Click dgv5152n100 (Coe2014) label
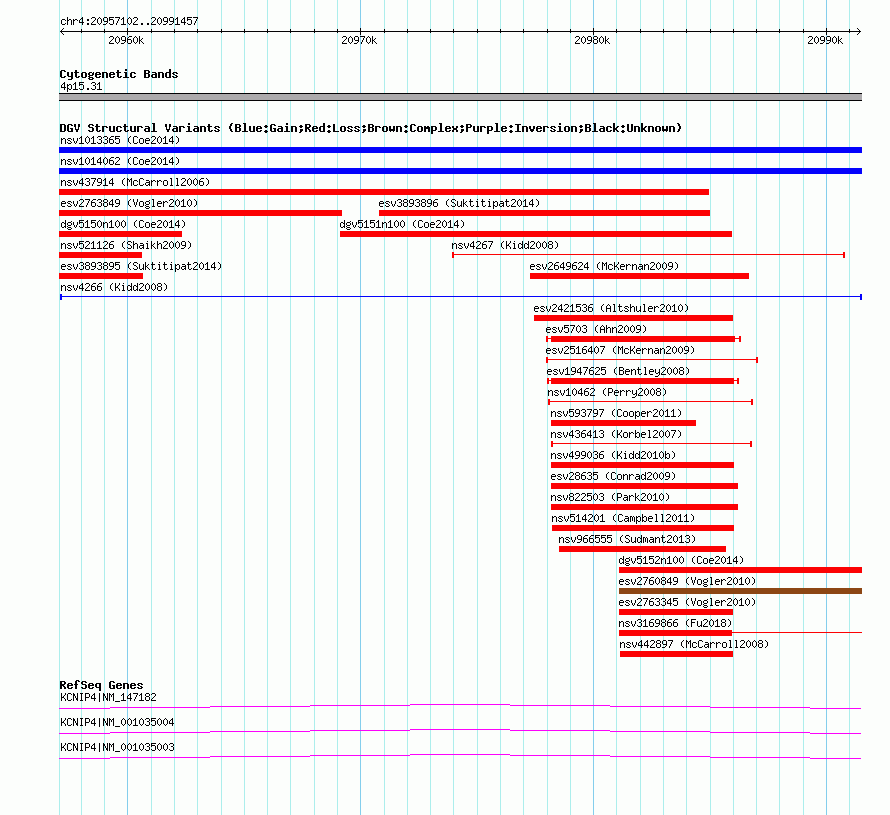 tap(681, 560)
